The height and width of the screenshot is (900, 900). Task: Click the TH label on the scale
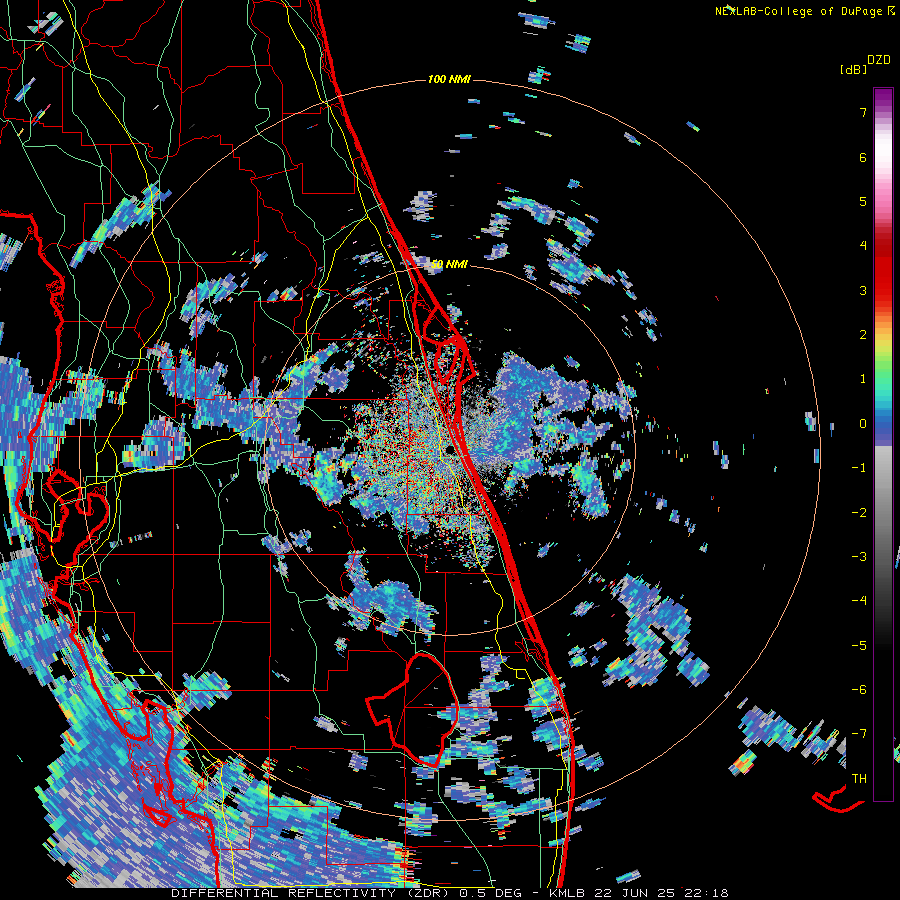tap(859, 779)
